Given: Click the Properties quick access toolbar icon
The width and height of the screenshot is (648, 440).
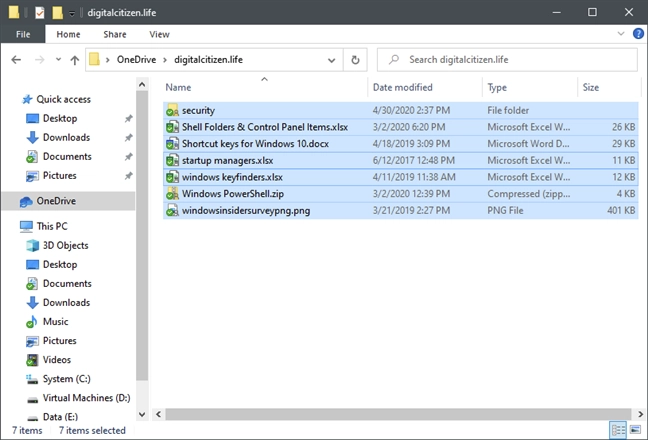Looking at the screenshot, I should pyautogui.click(x=40, y=13).
